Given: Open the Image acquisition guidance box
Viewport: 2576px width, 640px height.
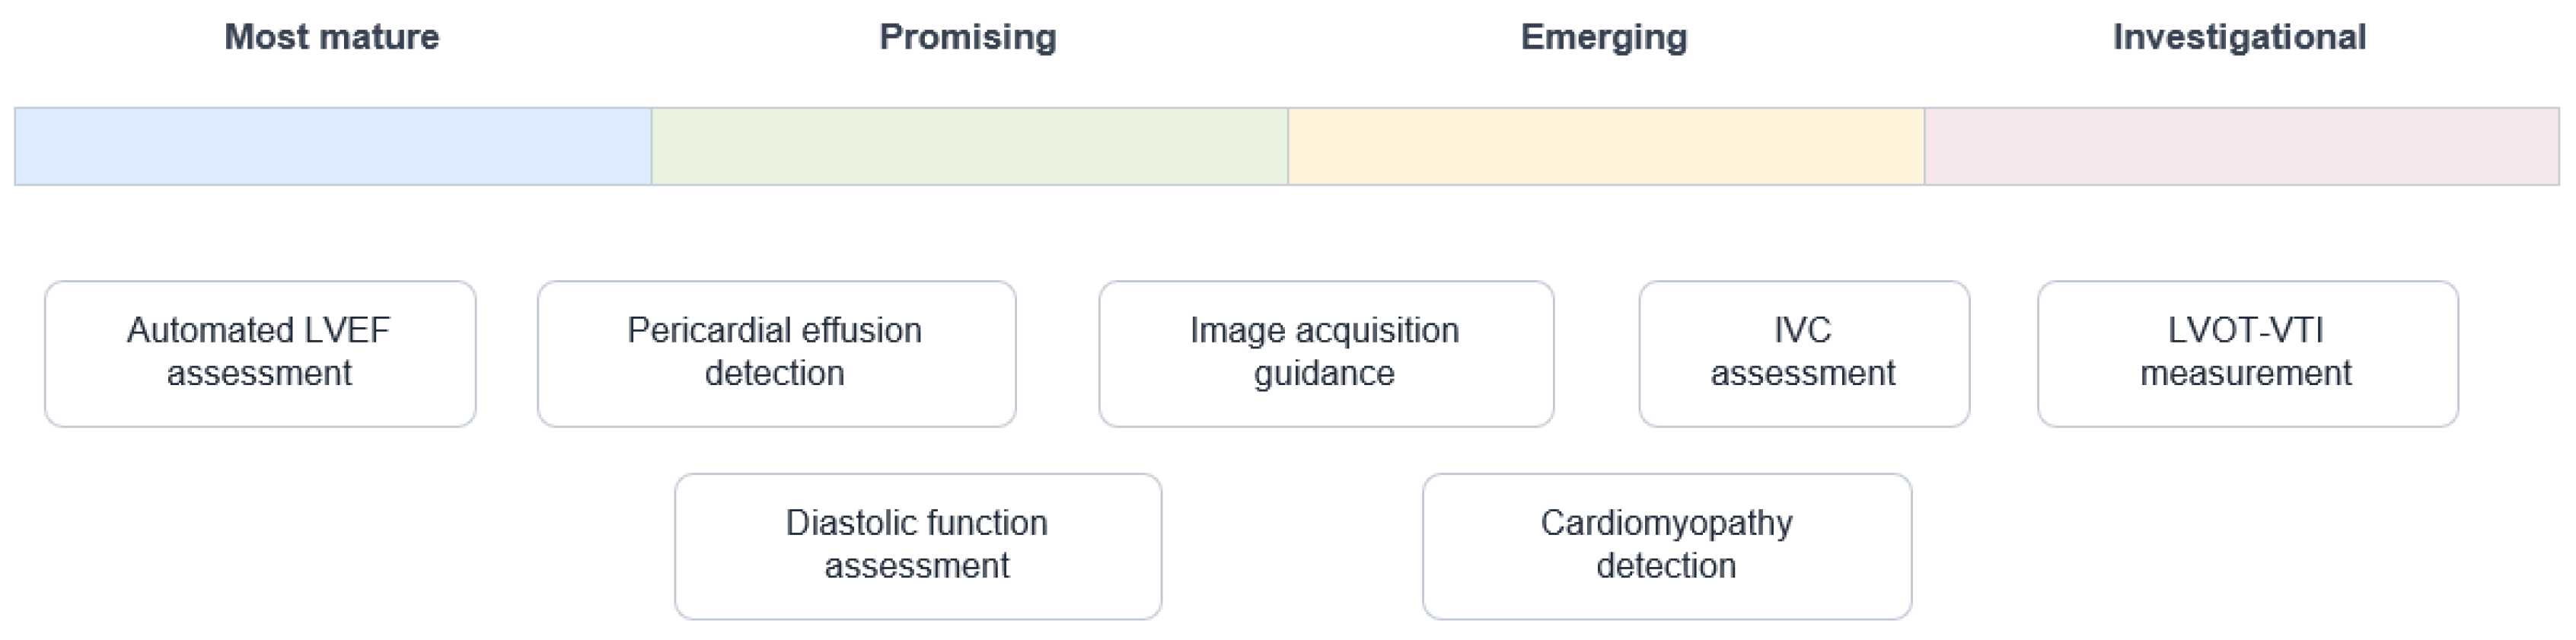Looking at the screenshot, I should [1326, 354].
